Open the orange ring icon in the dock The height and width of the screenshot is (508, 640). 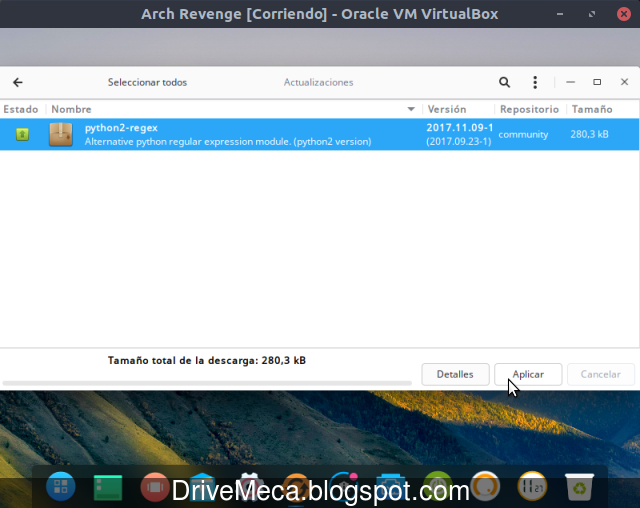pyautogui.click(x=485, y=486)
